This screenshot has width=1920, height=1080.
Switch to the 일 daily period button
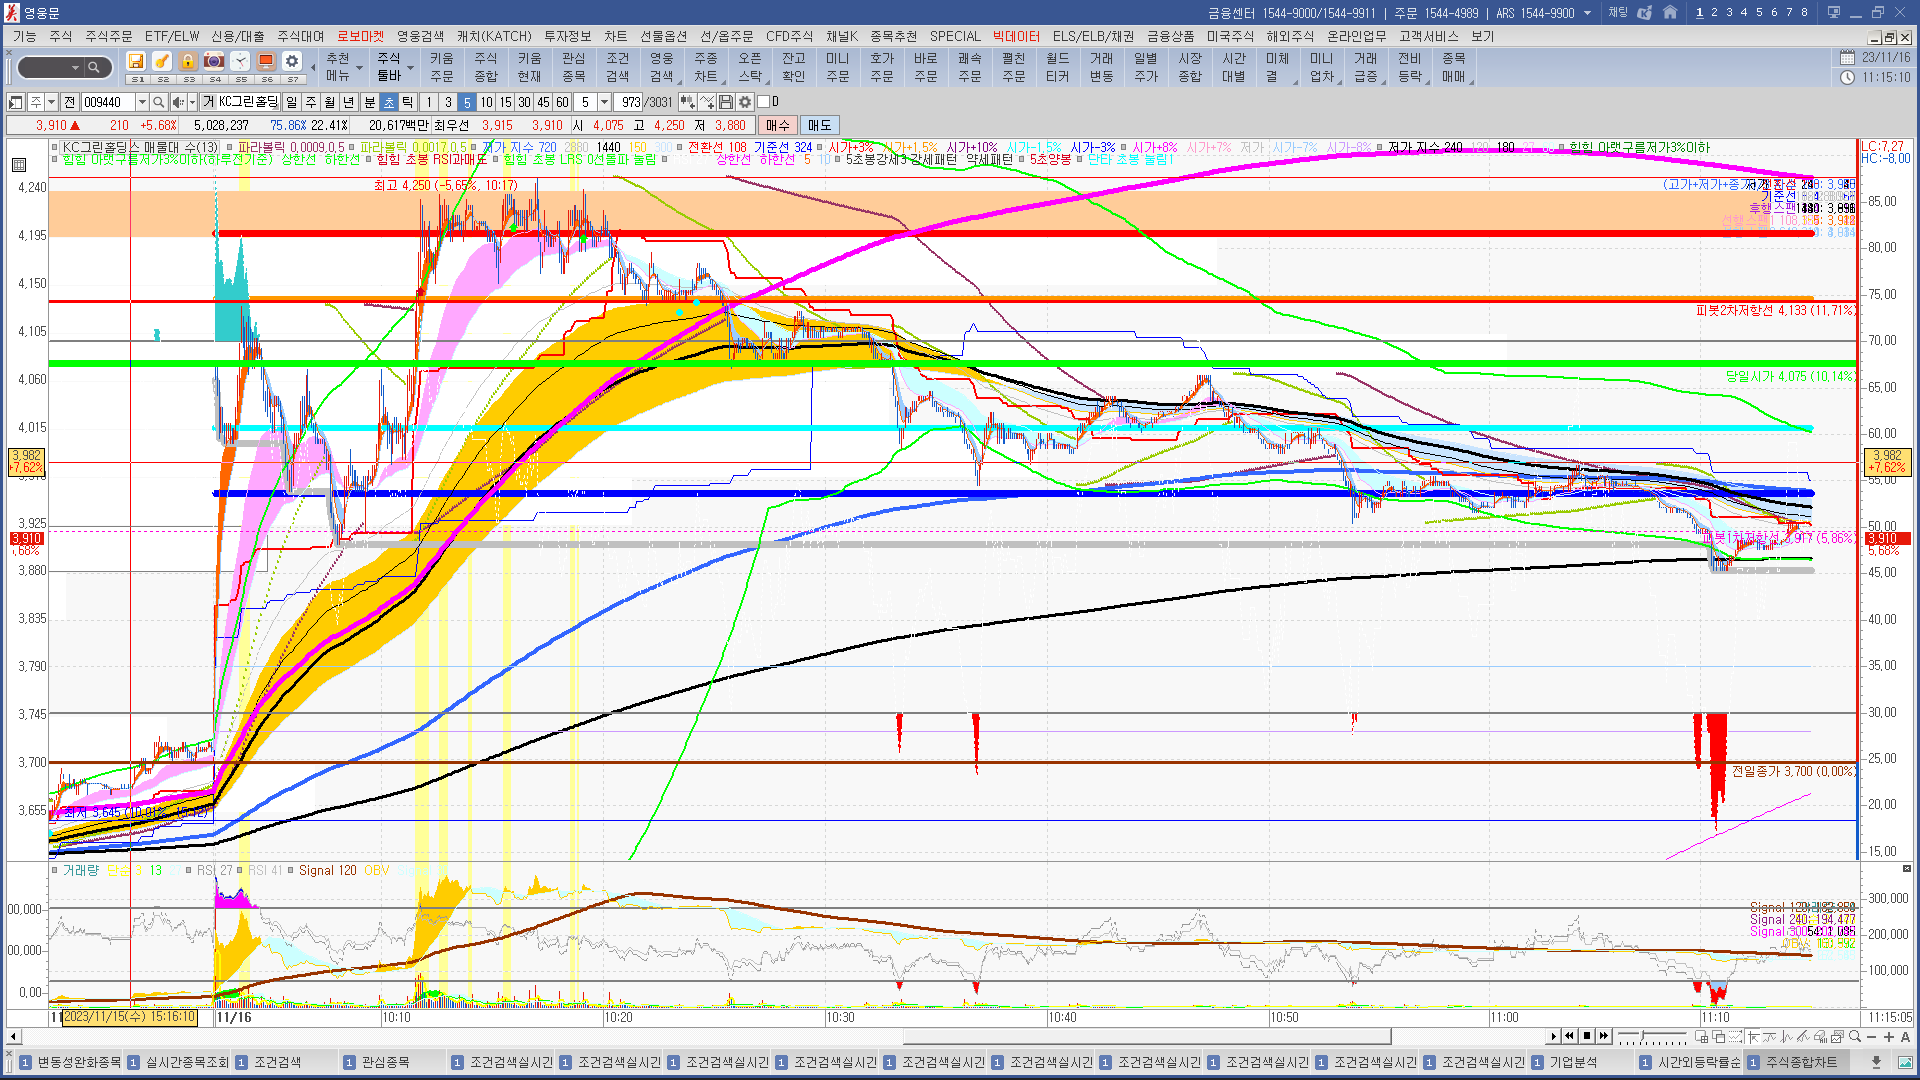[291, 102]
